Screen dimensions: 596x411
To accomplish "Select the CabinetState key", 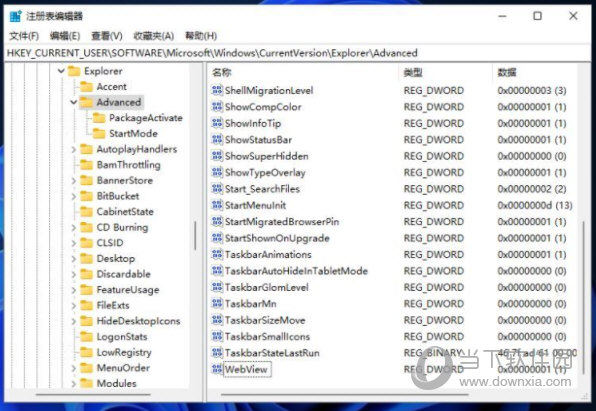I will [125, 212].
